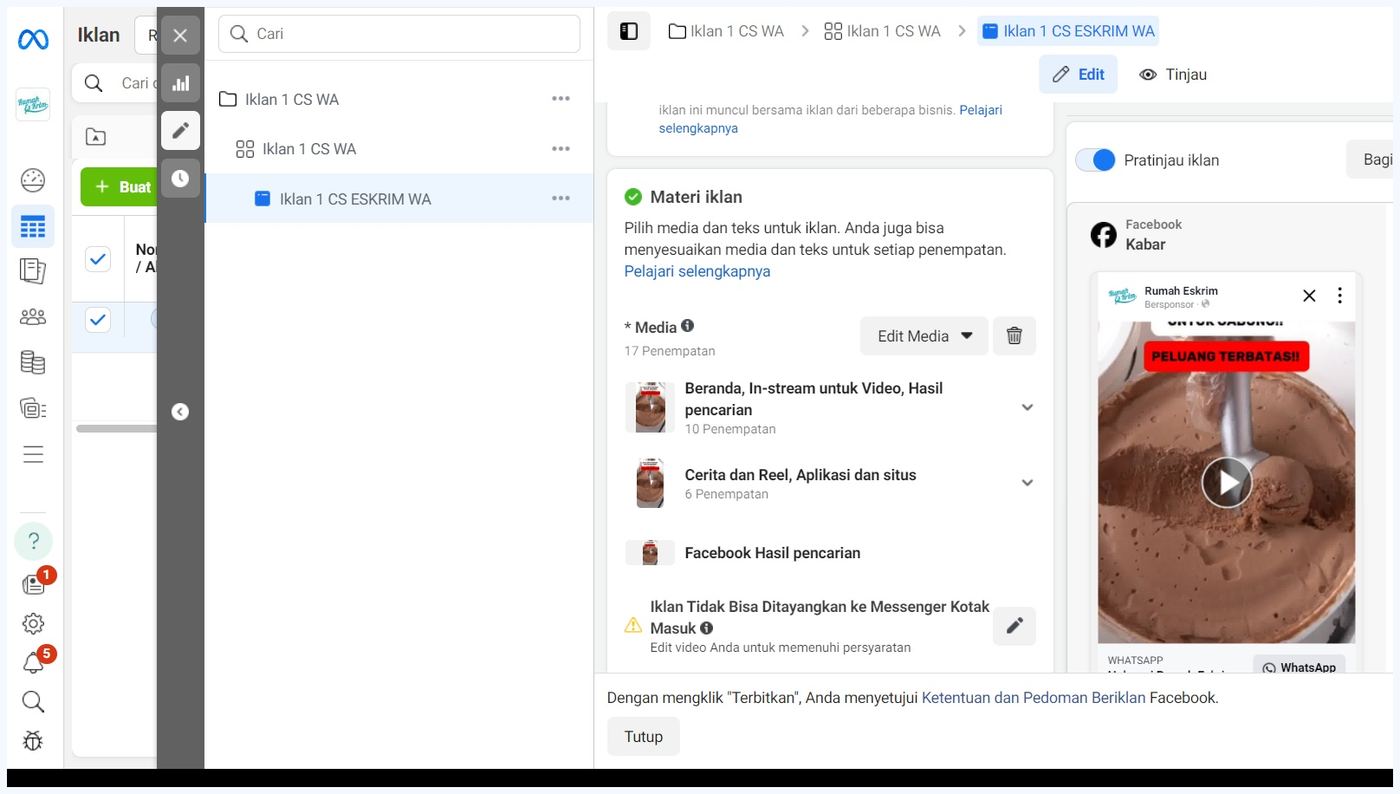Switch to the Edit tab
The image size is (1400, 794).
pos(1078,74)
